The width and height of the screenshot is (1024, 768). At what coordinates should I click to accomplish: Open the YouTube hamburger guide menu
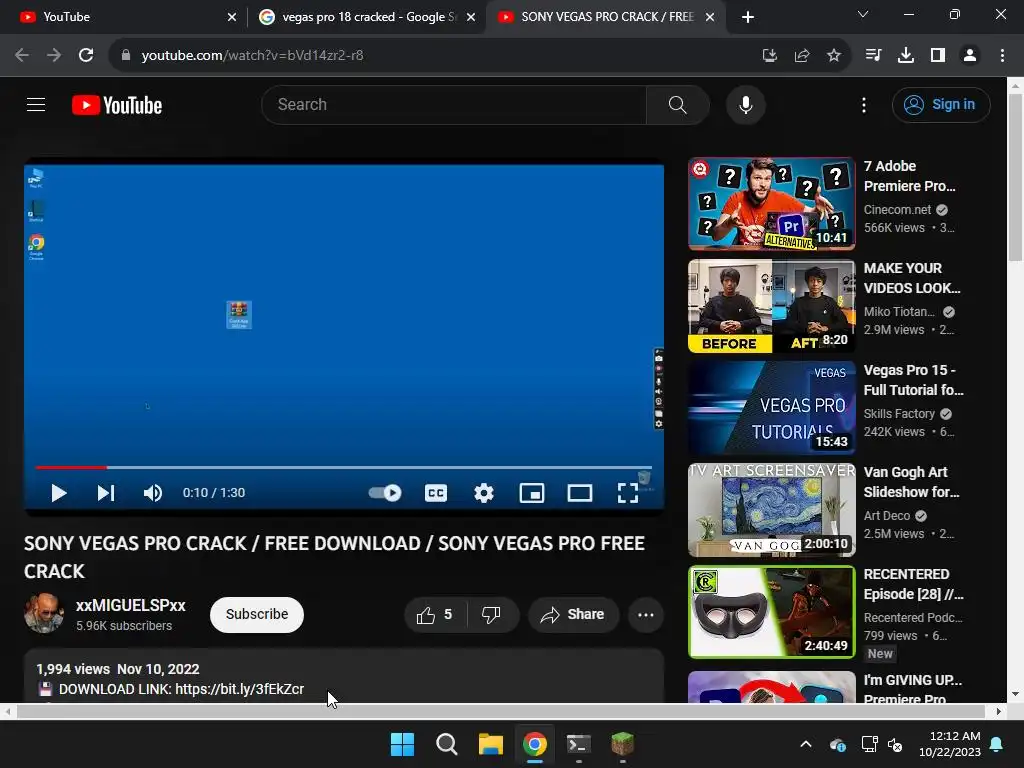coord(36,104)
